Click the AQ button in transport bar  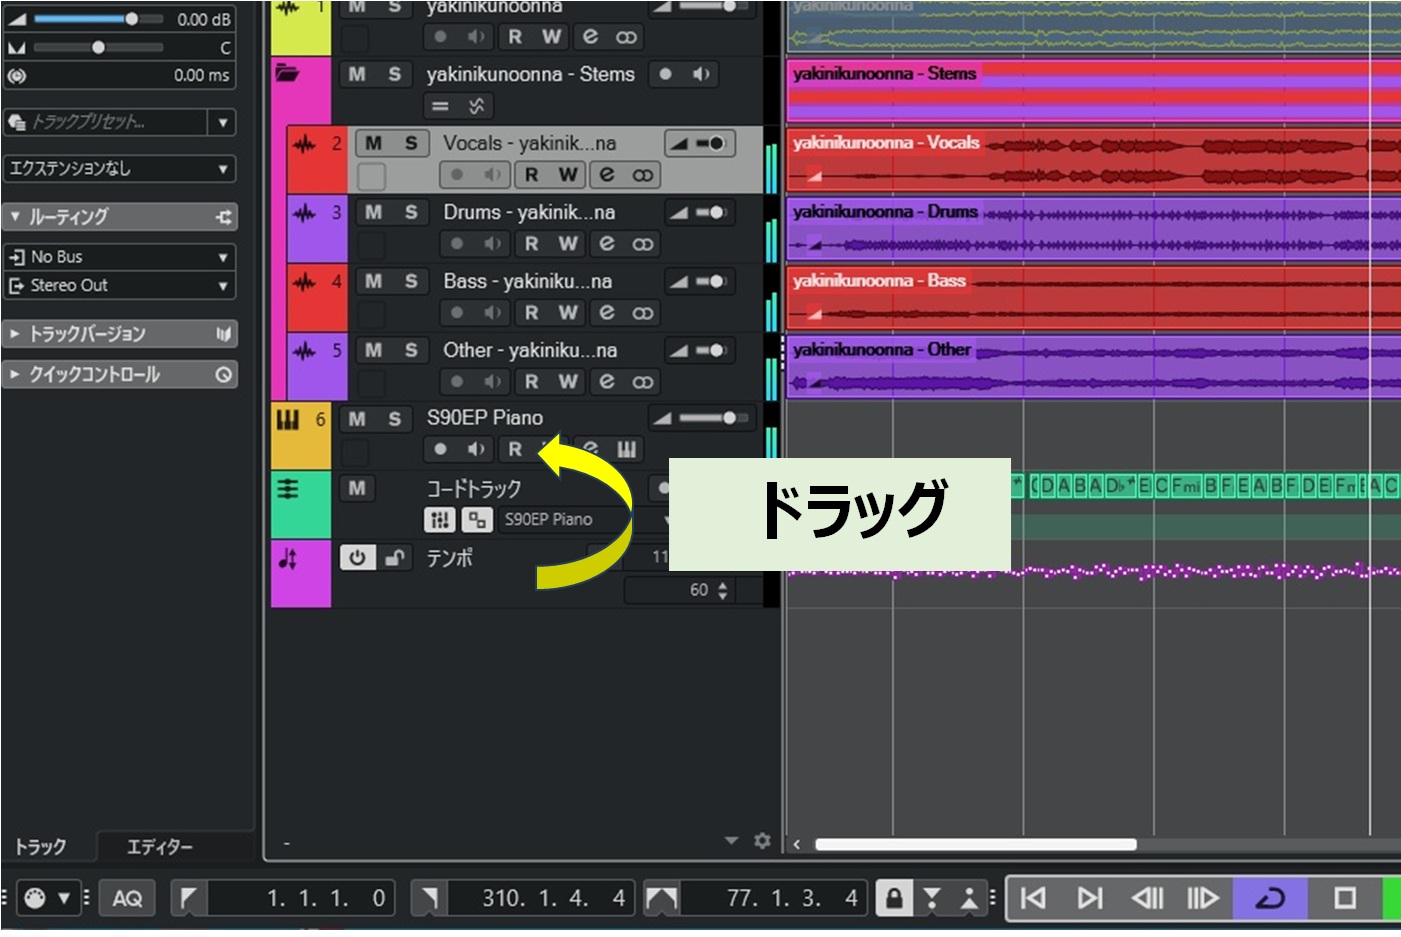pos(127,898)
